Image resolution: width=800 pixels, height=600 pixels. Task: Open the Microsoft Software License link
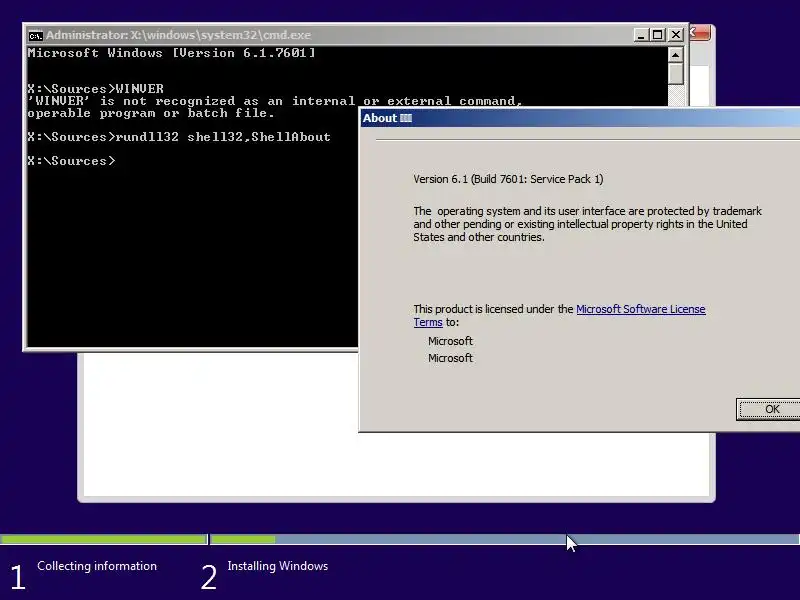click(641, 309)
